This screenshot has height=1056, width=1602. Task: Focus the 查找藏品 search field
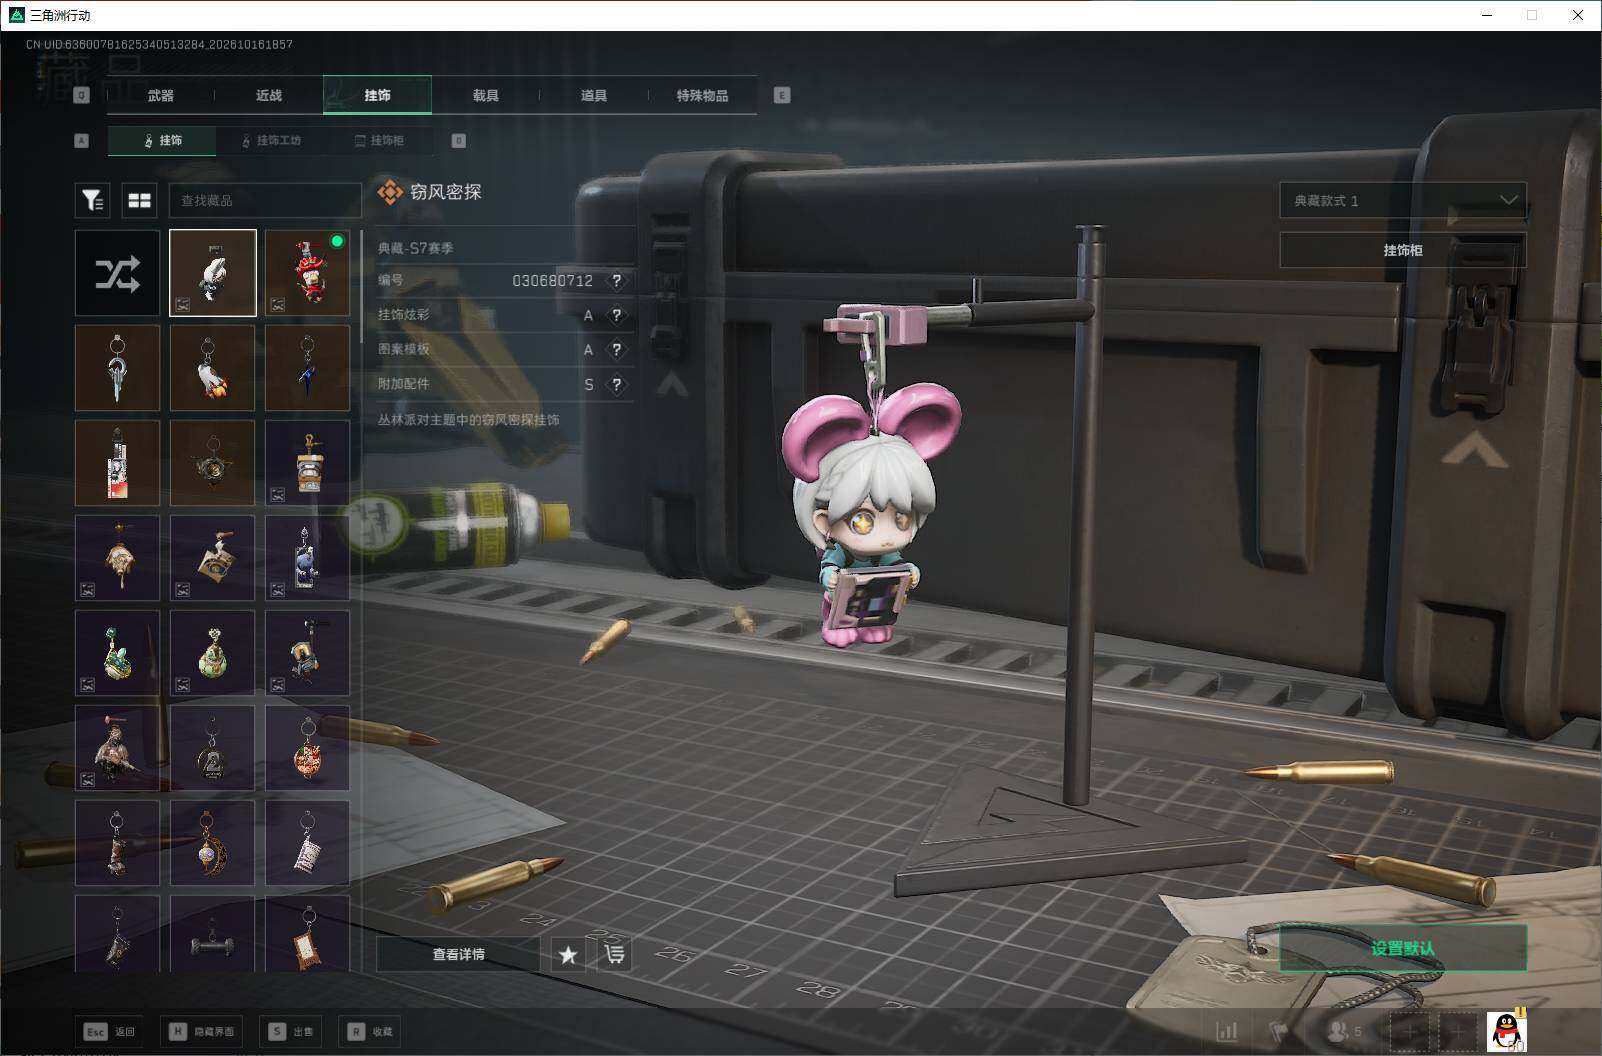265,200
